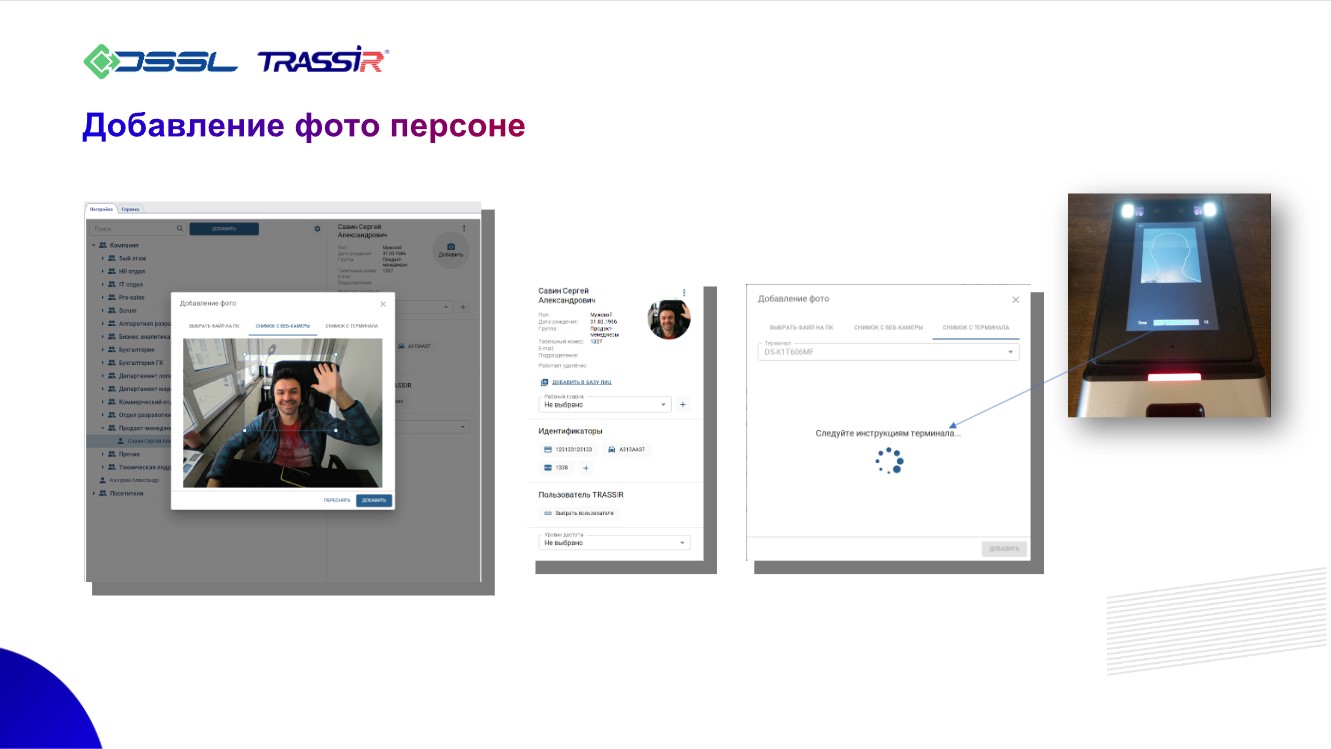Open the Рабочий график dropdown
Image resolution: width=1331 pixels, height=749 pixels.
point(605,404)
